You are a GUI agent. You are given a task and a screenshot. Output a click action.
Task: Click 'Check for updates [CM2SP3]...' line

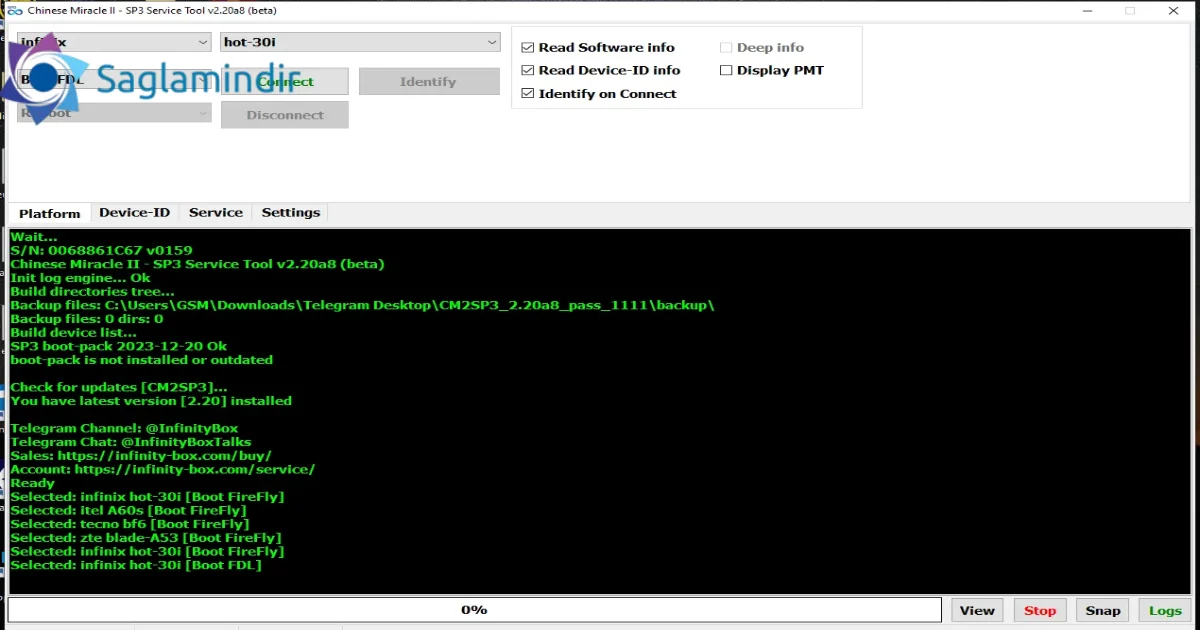pos(119,387)
